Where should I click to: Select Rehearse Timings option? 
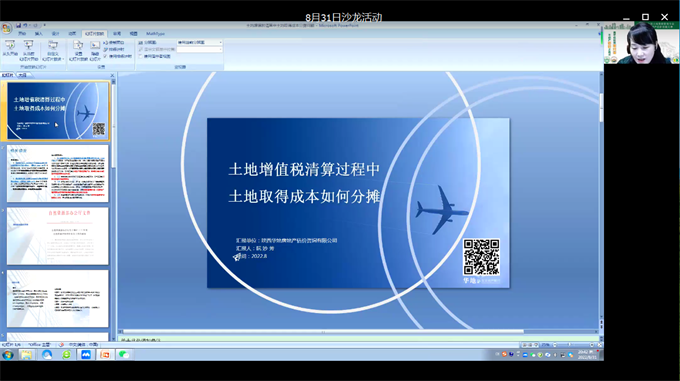pos(114,49)
